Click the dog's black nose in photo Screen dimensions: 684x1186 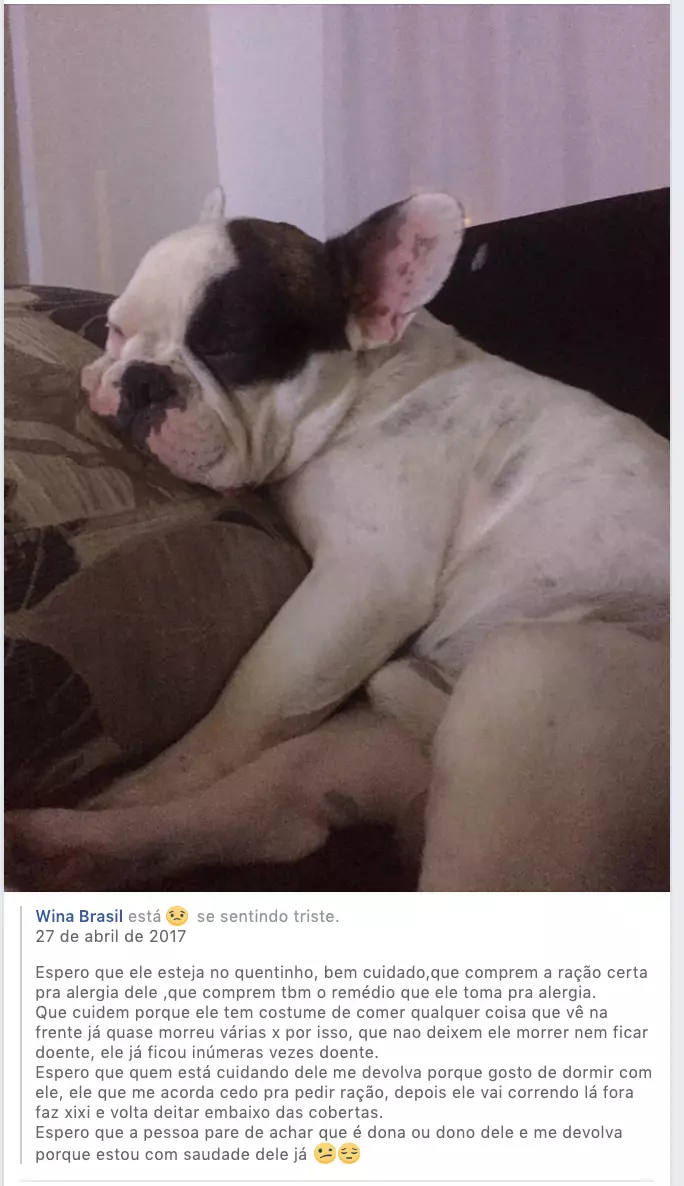pos(148,387)
